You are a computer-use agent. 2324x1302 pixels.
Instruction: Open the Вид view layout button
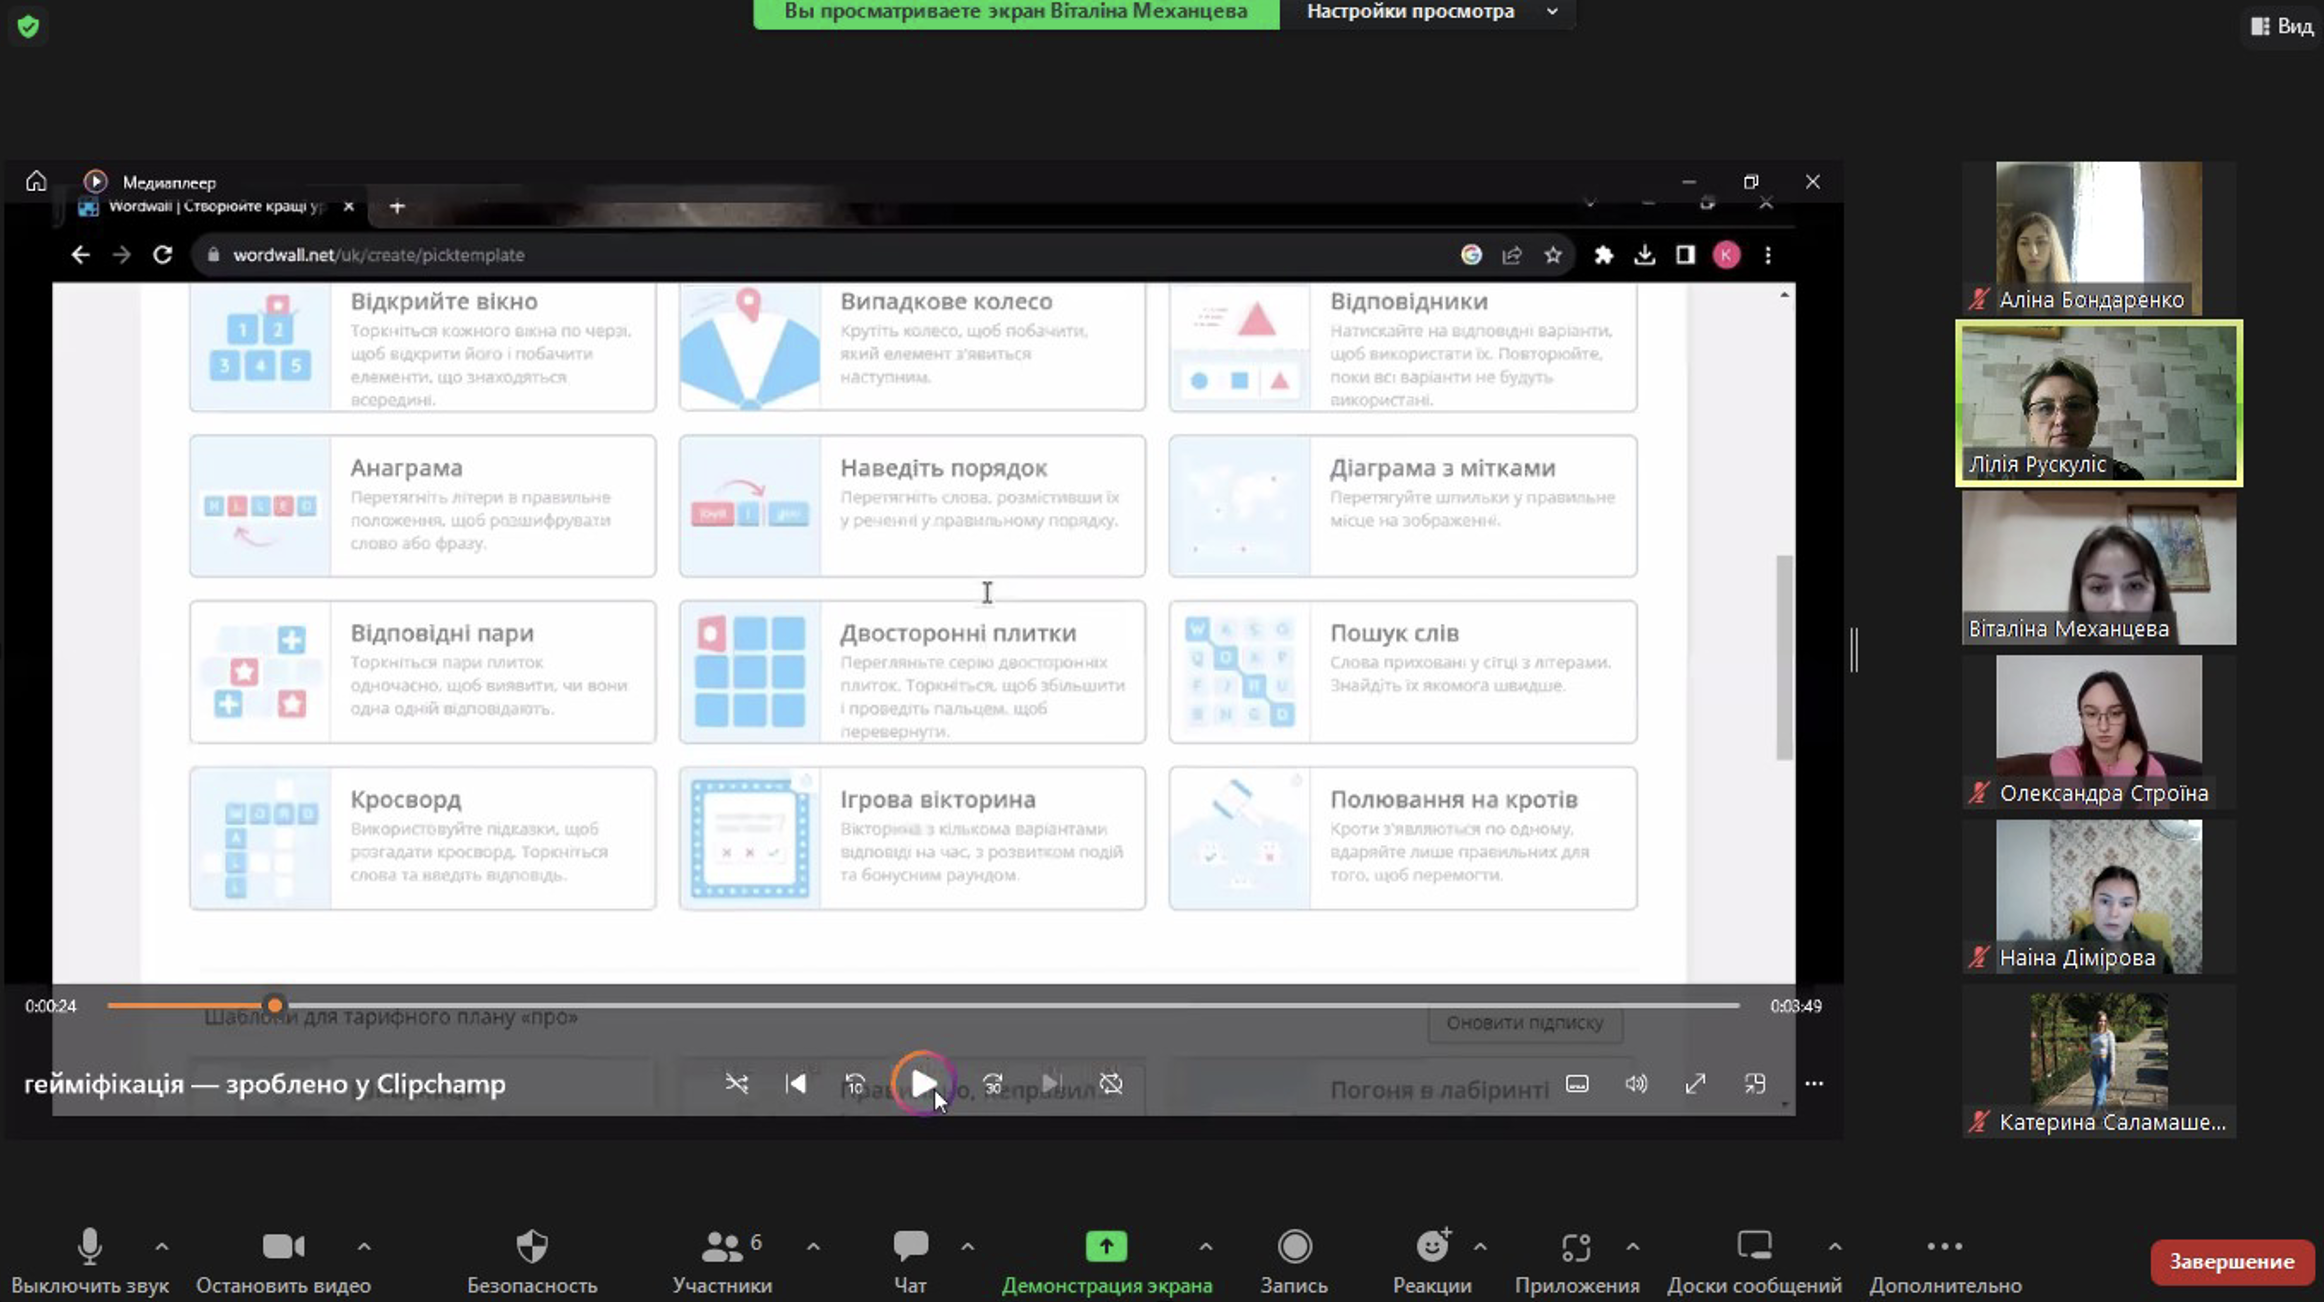2282,26
